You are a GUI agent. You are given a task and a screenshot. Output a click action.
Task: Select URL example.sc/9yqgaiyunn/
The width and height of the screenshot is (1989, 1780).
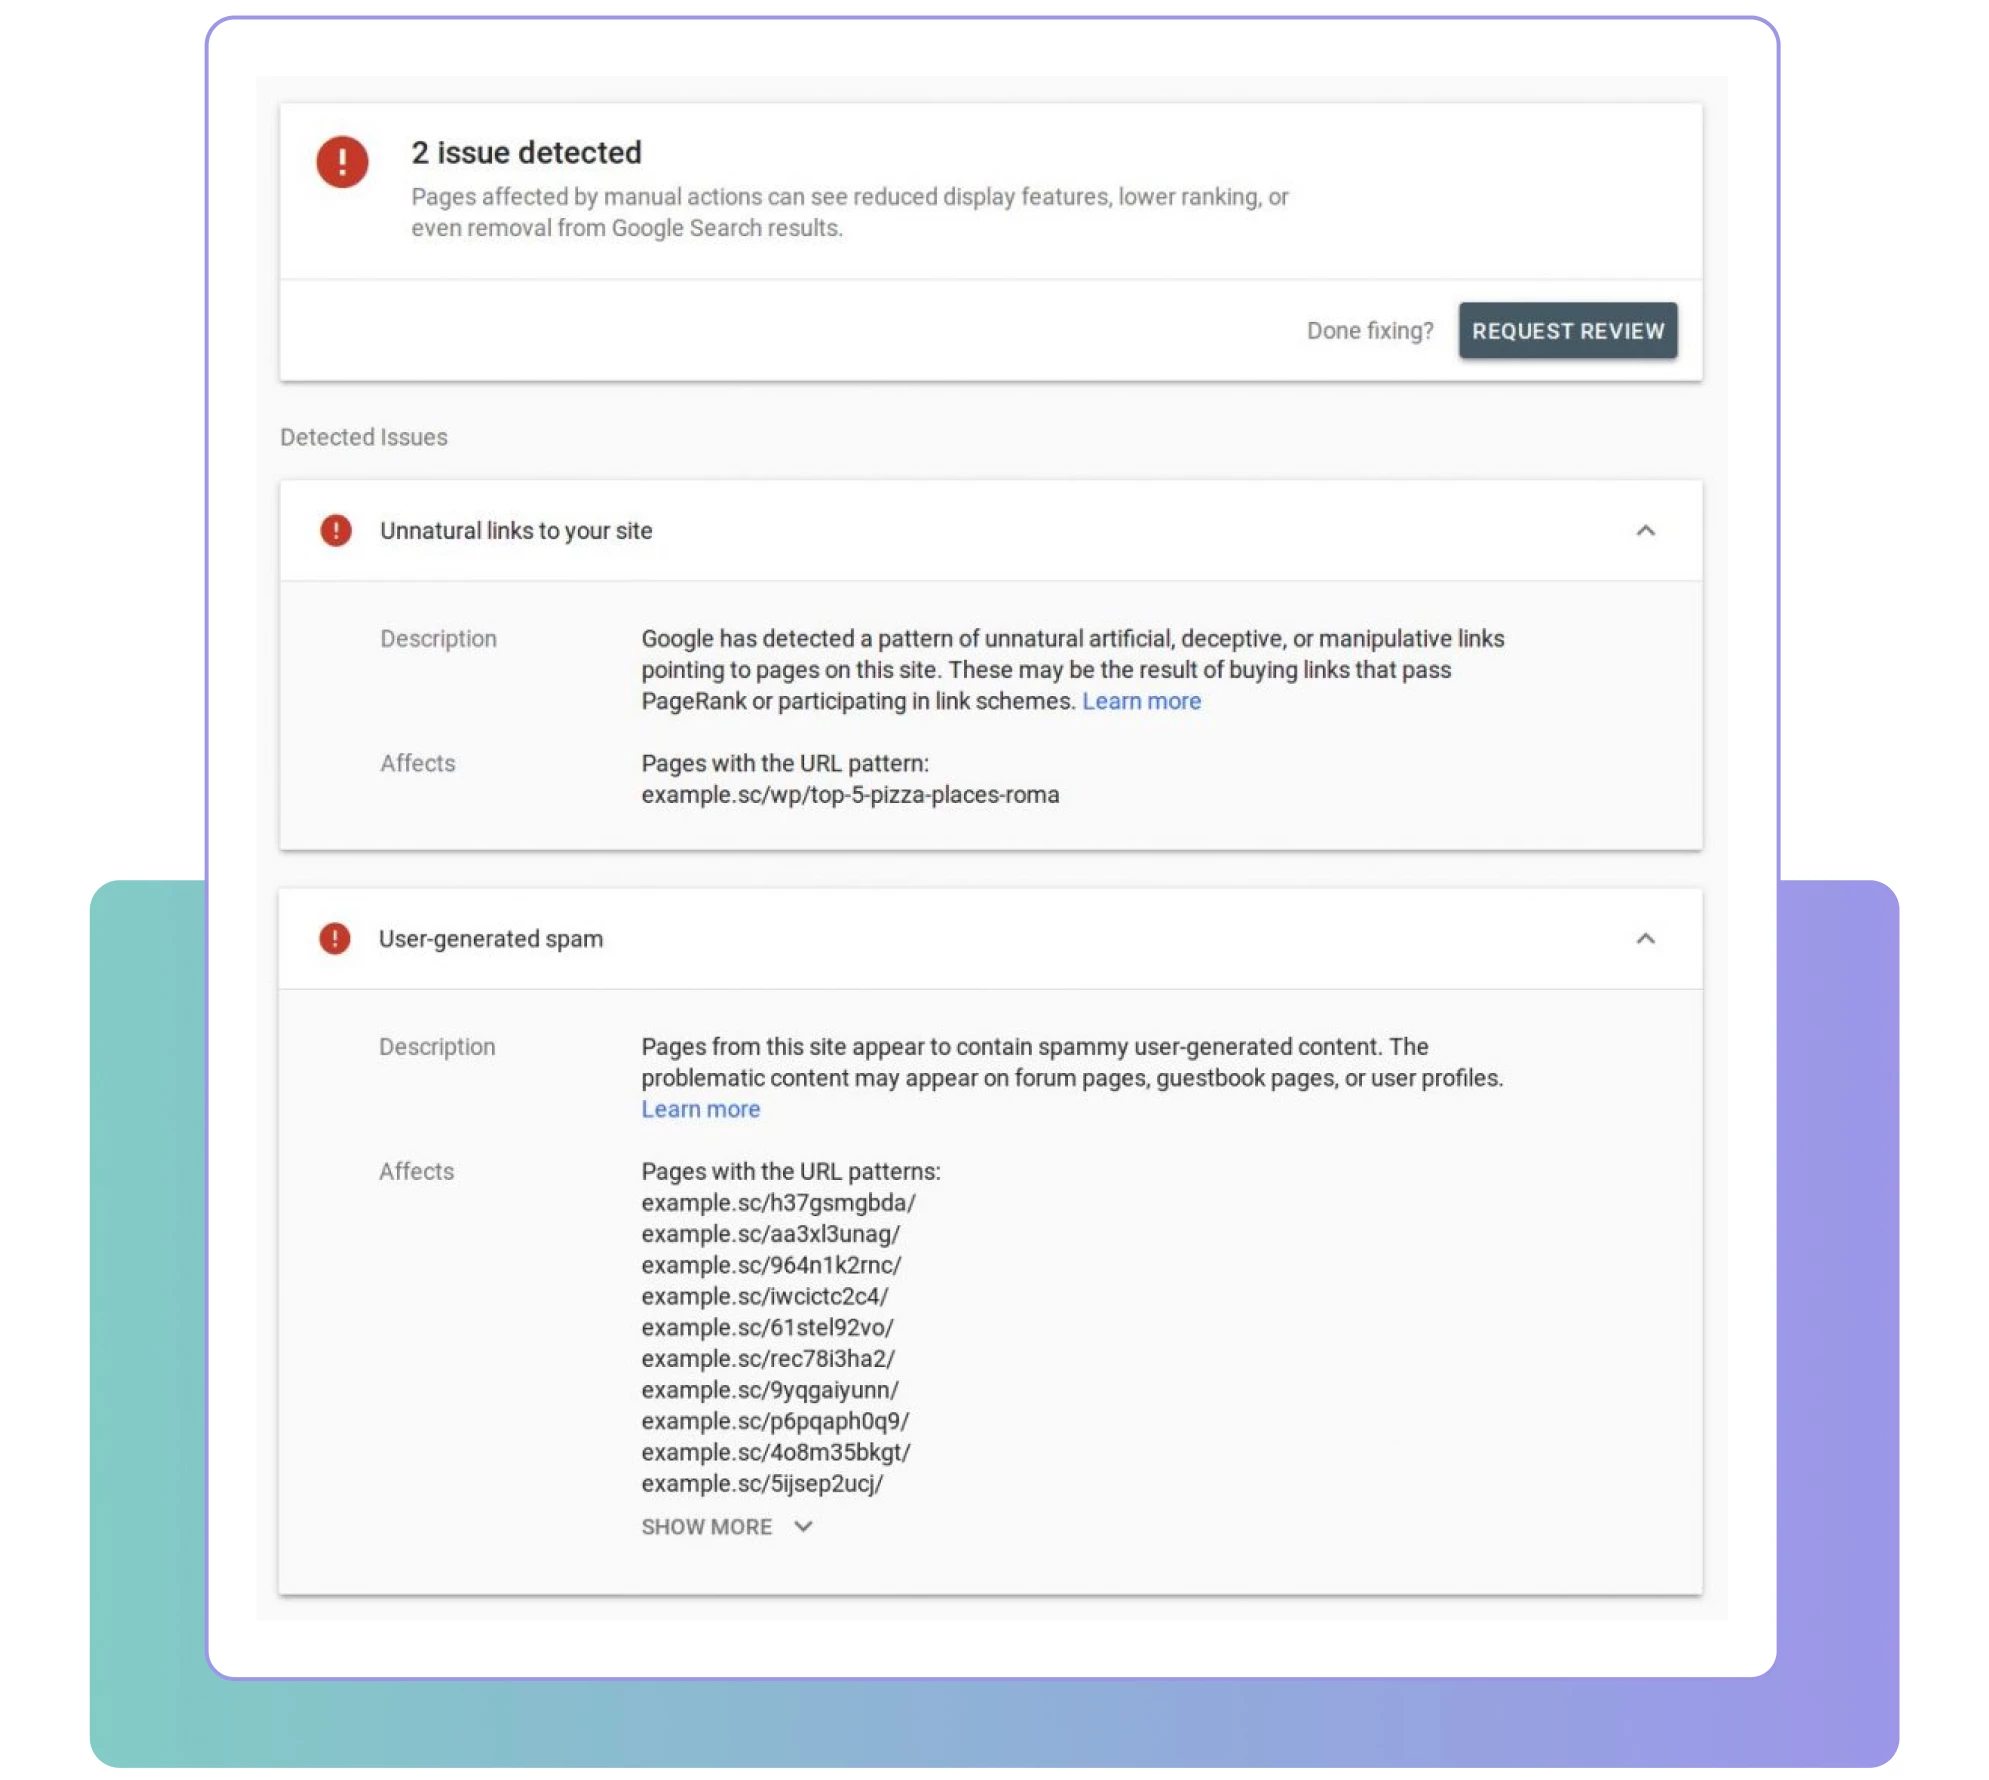click(x=770, y=1389)
